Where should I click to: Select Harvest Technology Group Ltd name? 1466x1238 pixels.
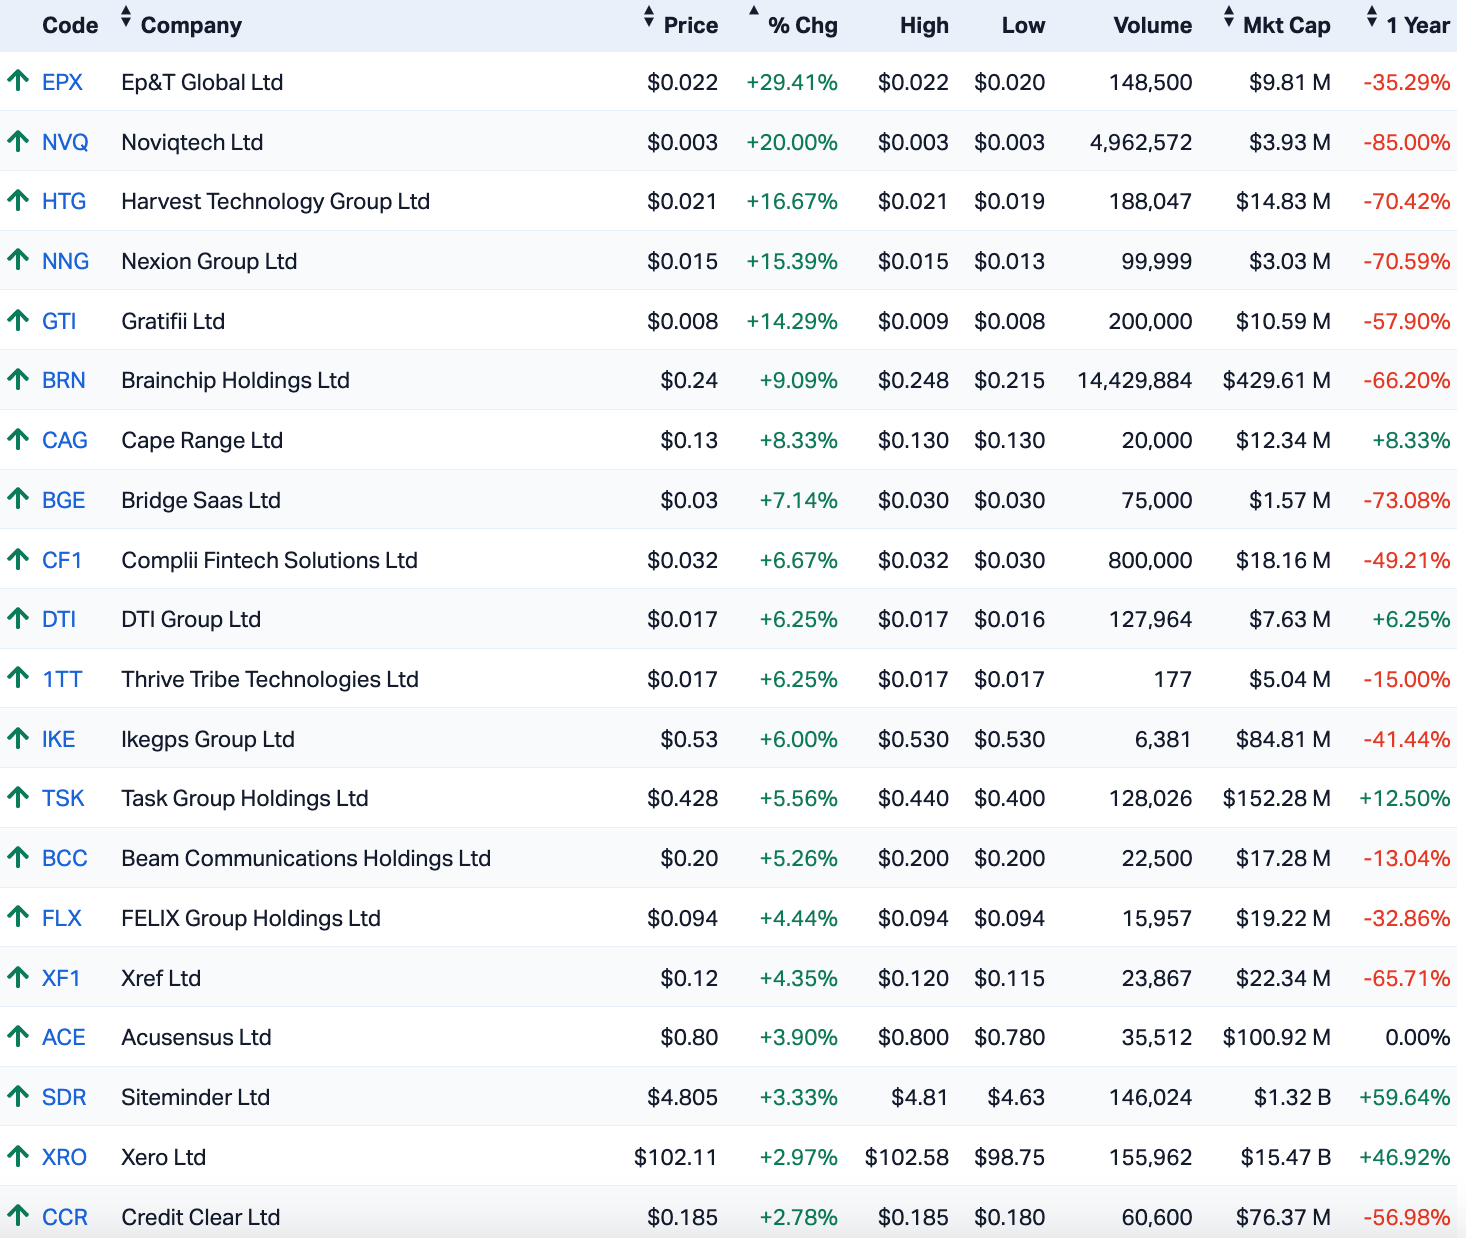(275, 201)
